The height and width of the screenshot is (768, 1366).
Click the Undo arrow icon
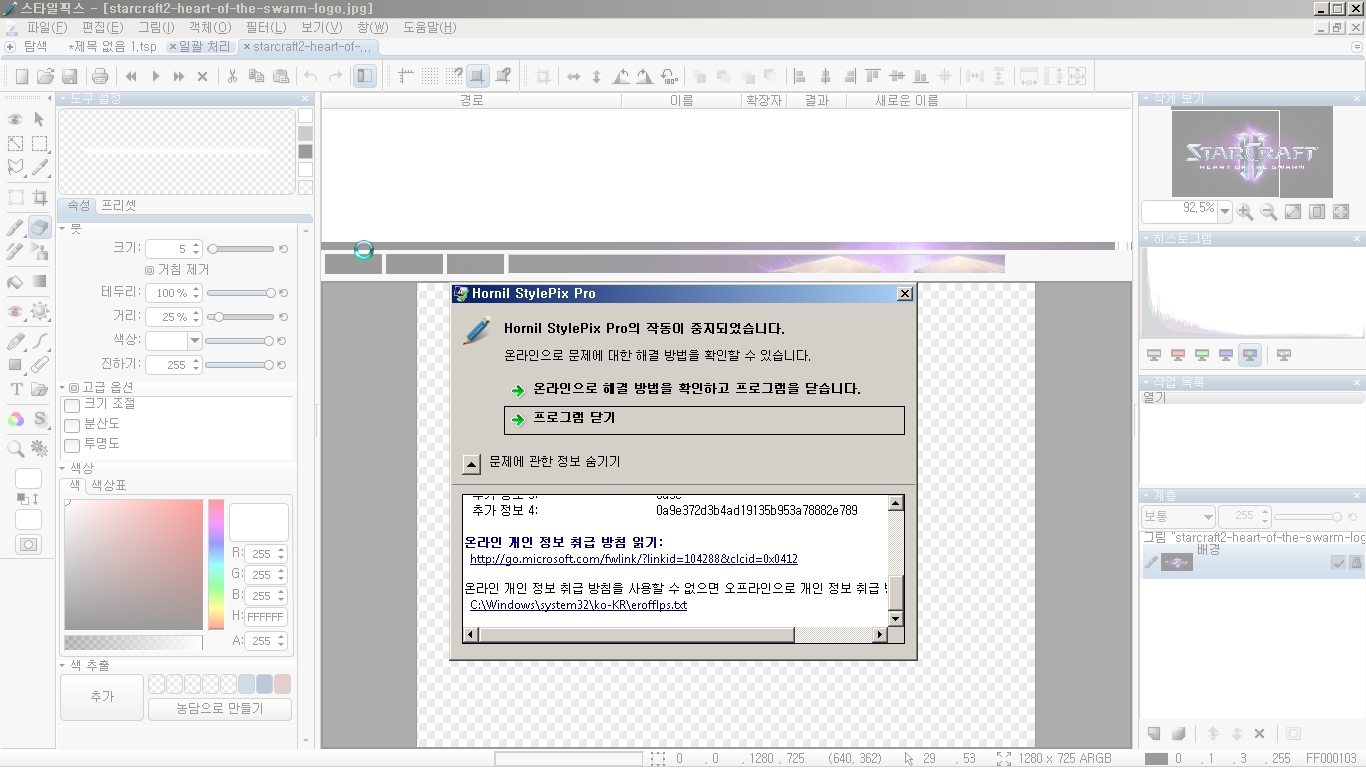pos(311,76)
